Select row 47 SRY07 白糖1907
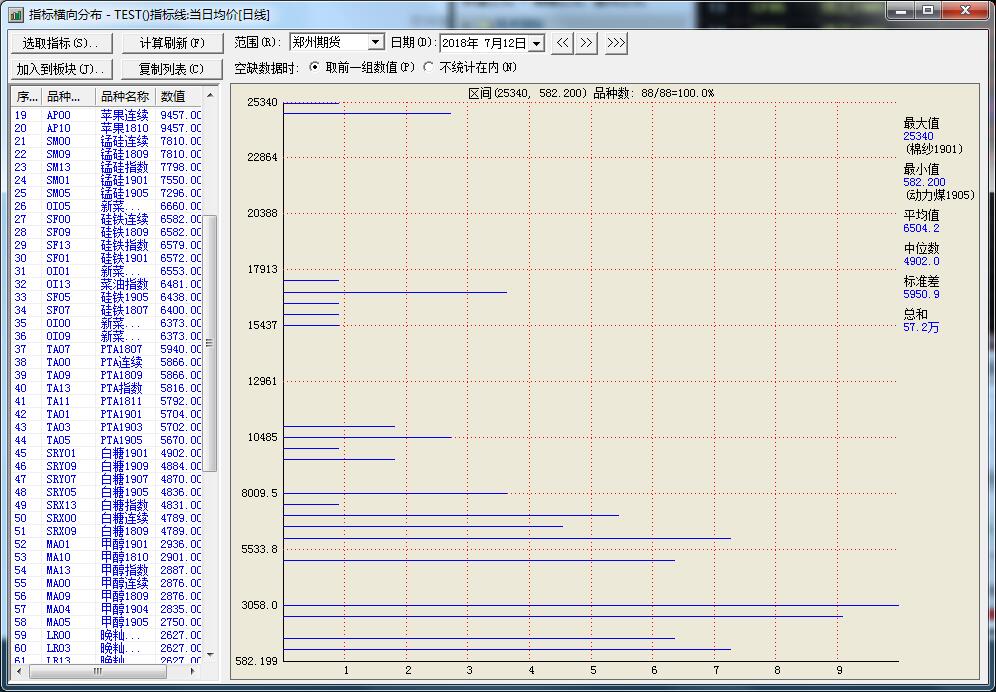Viewport: 996px width, 692px height. 107,479
